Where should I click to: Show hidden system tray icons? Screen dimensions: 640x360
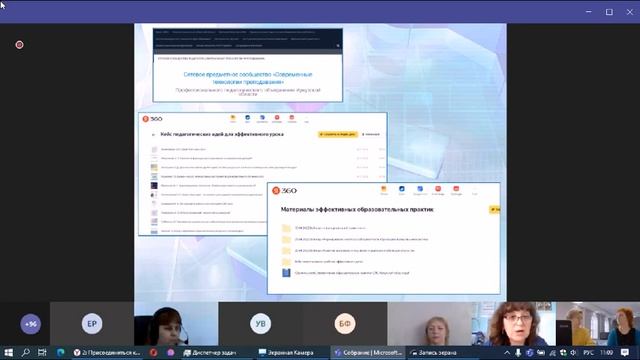(507, 352)
